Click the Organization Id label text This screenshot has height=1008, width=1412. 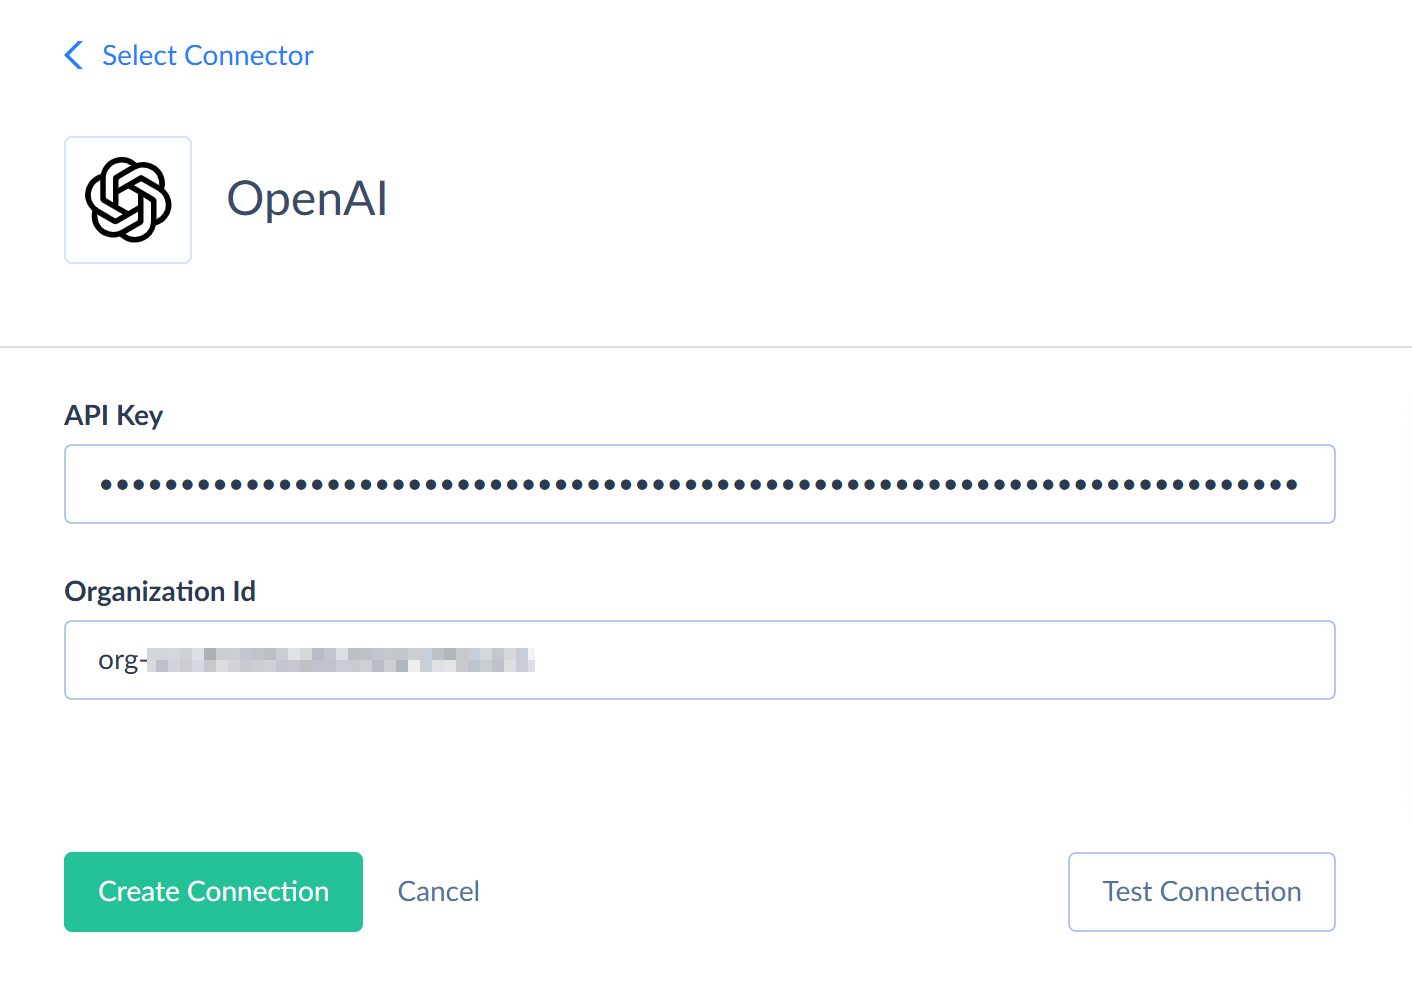tap(159, 591)
